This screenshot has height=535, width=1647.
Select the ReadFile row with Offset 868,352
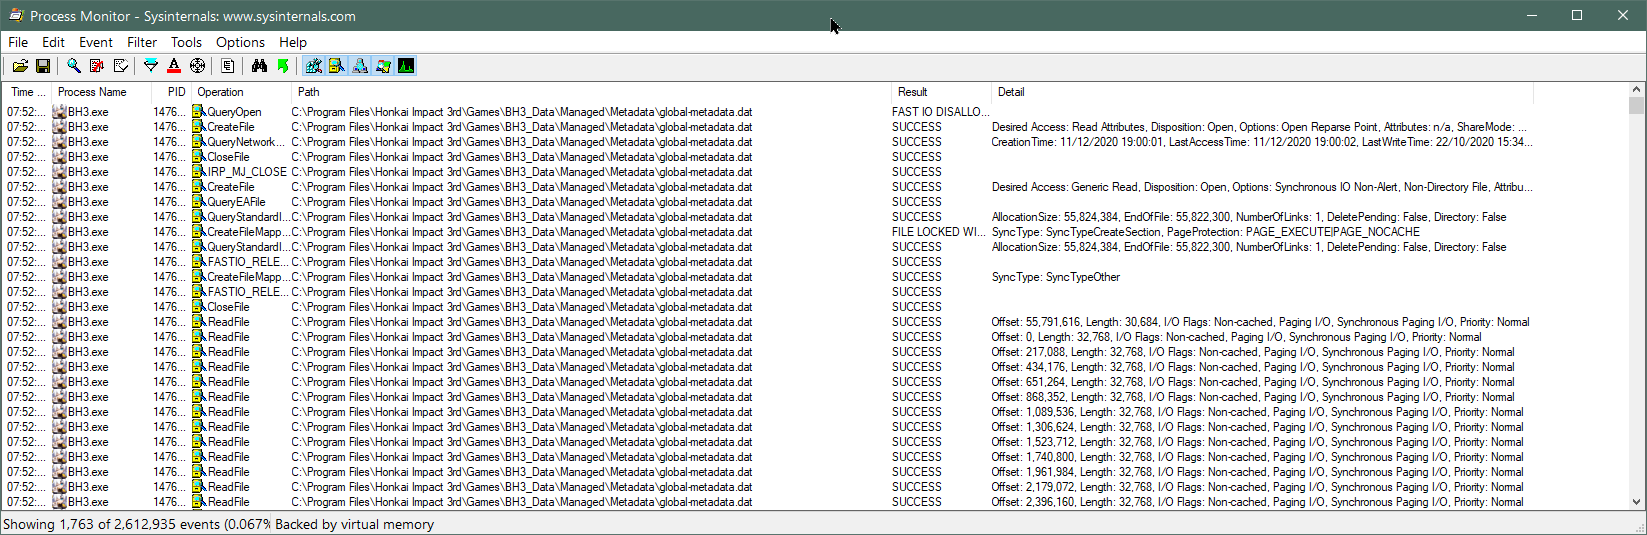tap(768, 397)
